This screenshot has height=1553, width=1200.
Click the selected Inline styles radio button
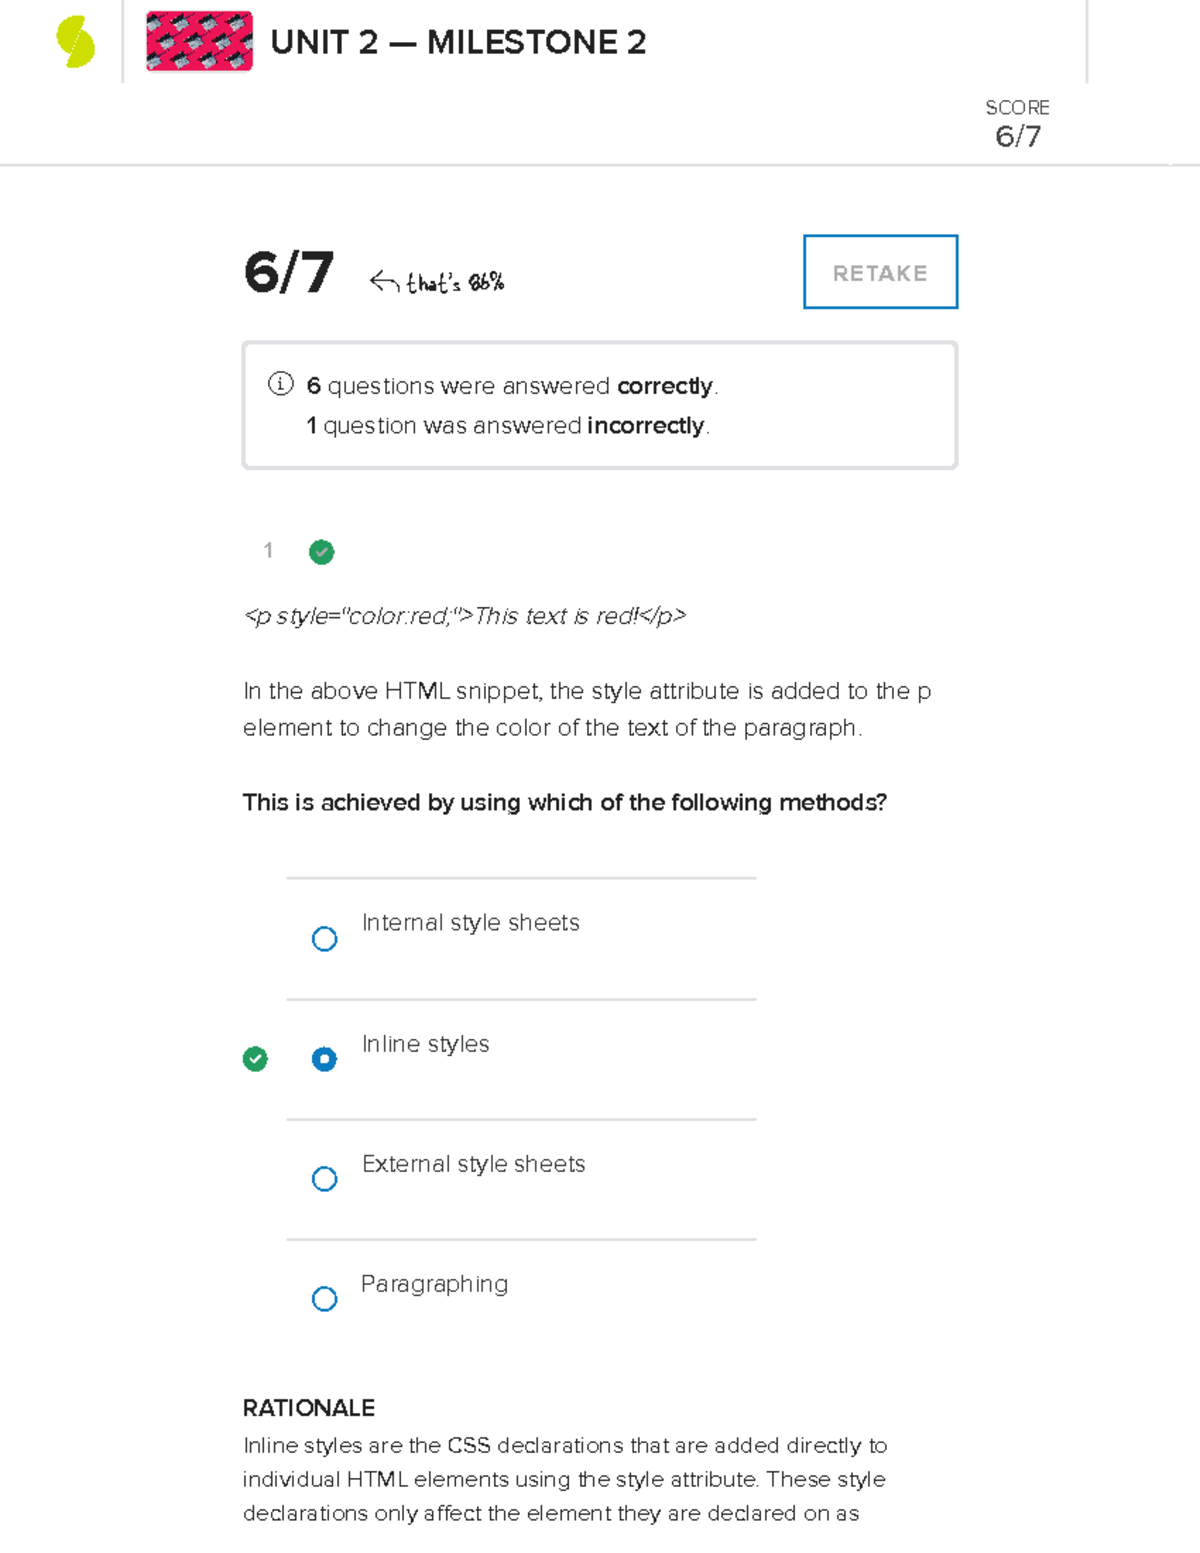[324, 1058]
